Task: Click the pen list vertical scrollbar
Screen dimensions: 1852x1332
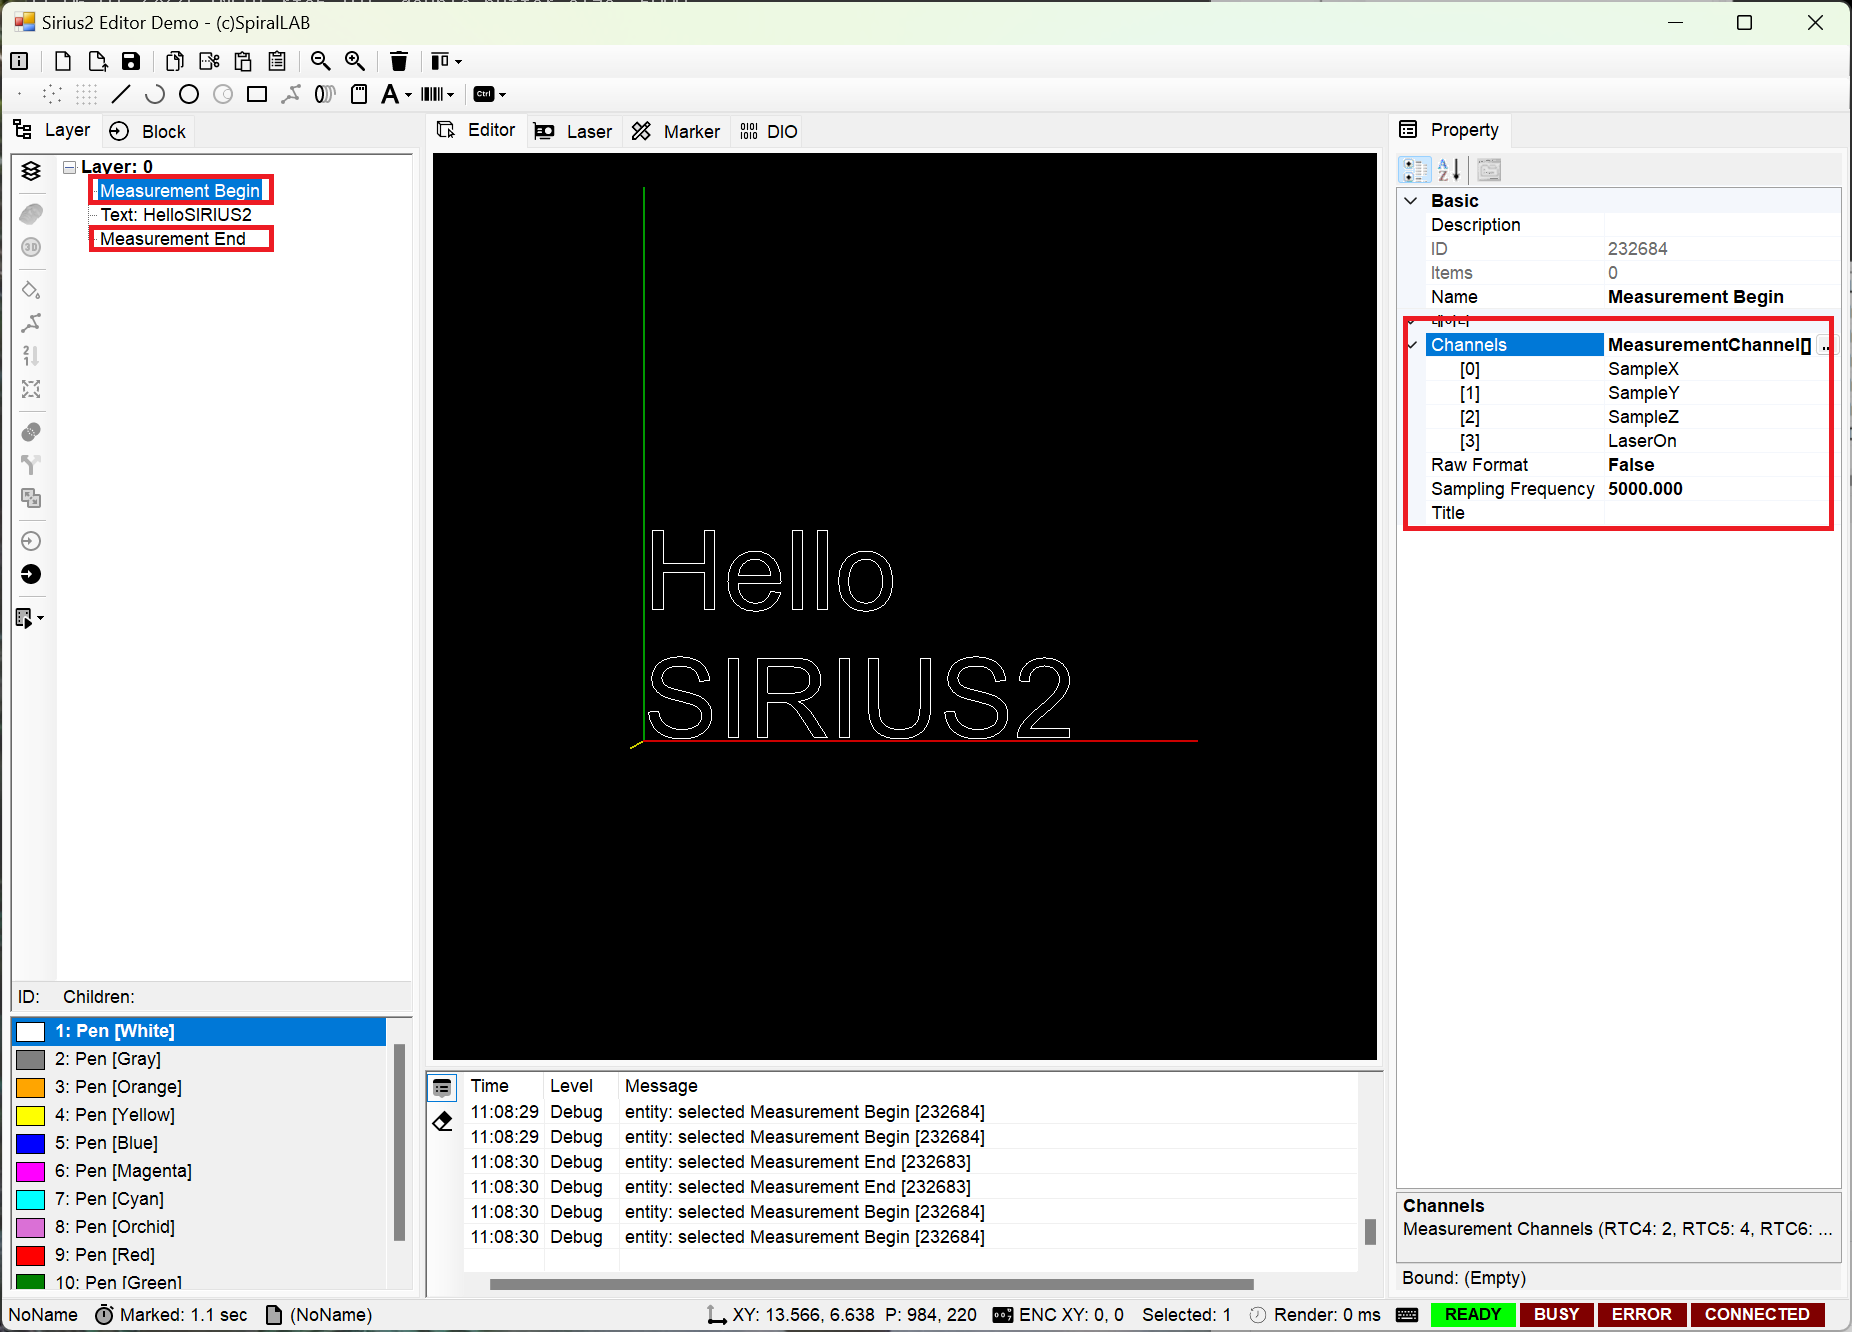Action: [x=399, y=1142]
